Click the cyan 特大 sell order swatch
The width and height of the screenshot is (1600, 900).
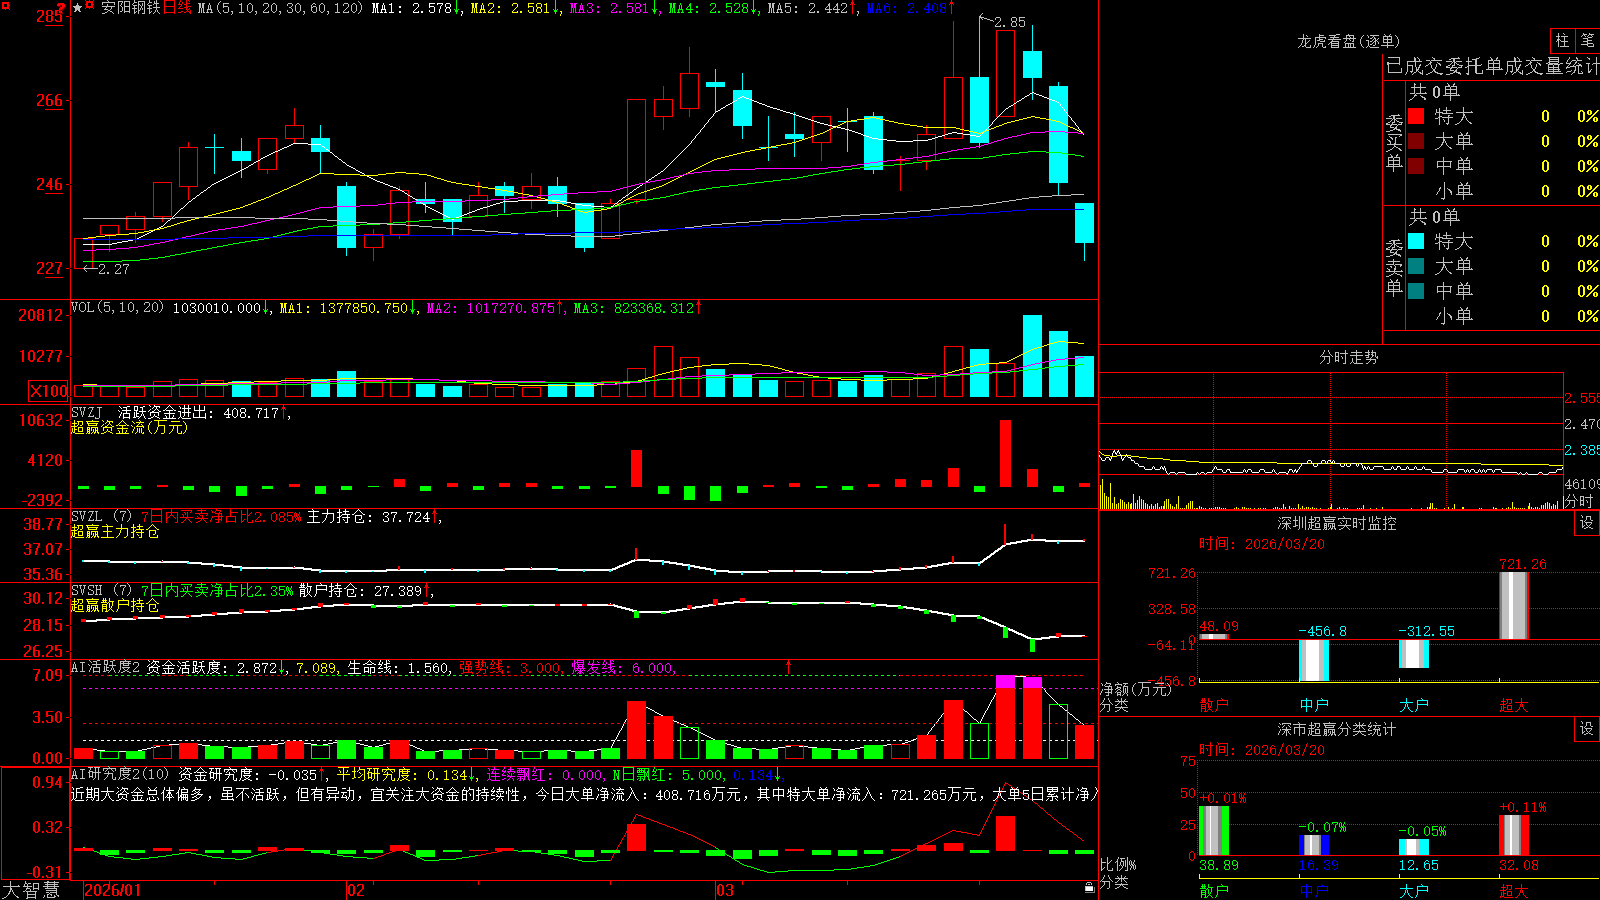click(1416, 241)
